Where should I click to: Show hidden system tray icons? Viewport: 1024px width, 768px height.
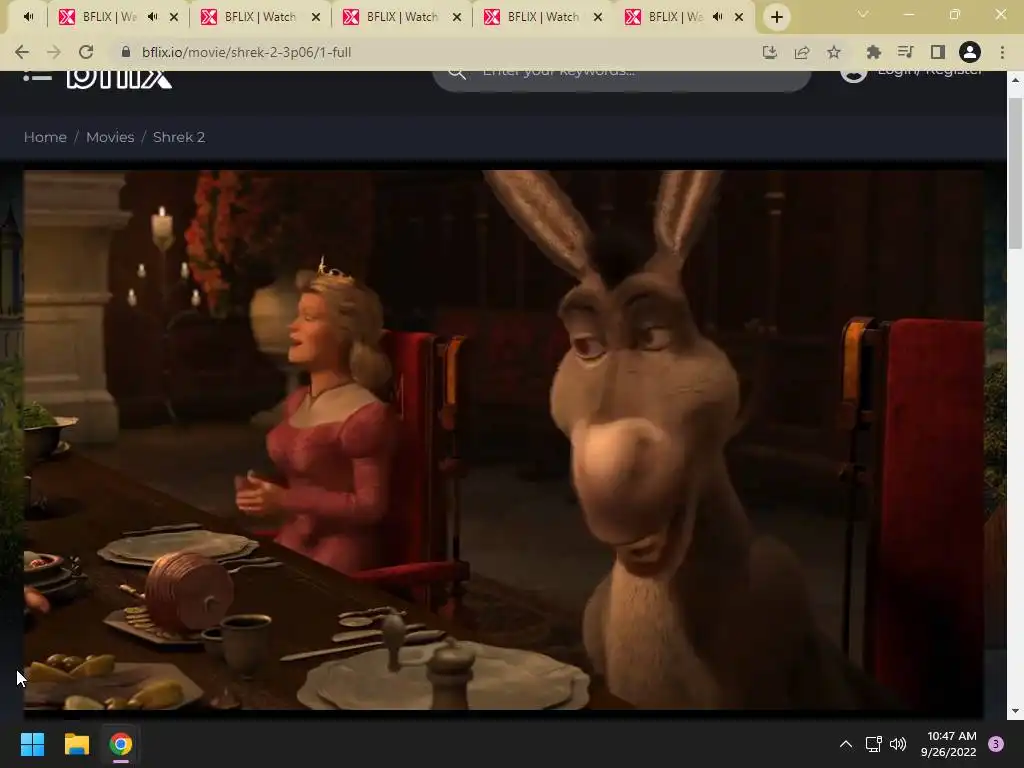[x=845, y=744]
